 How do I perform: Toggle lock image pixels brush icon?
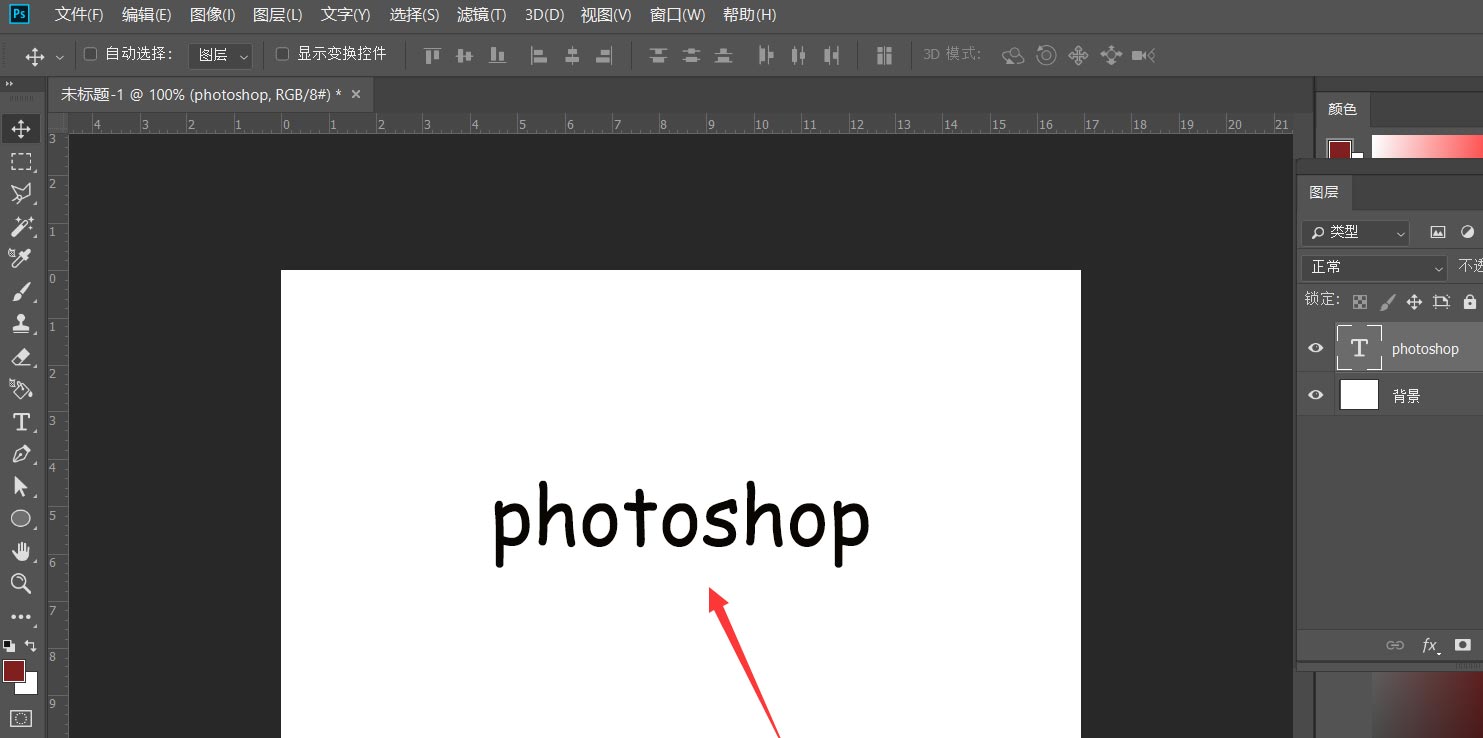coord(1387,301)
